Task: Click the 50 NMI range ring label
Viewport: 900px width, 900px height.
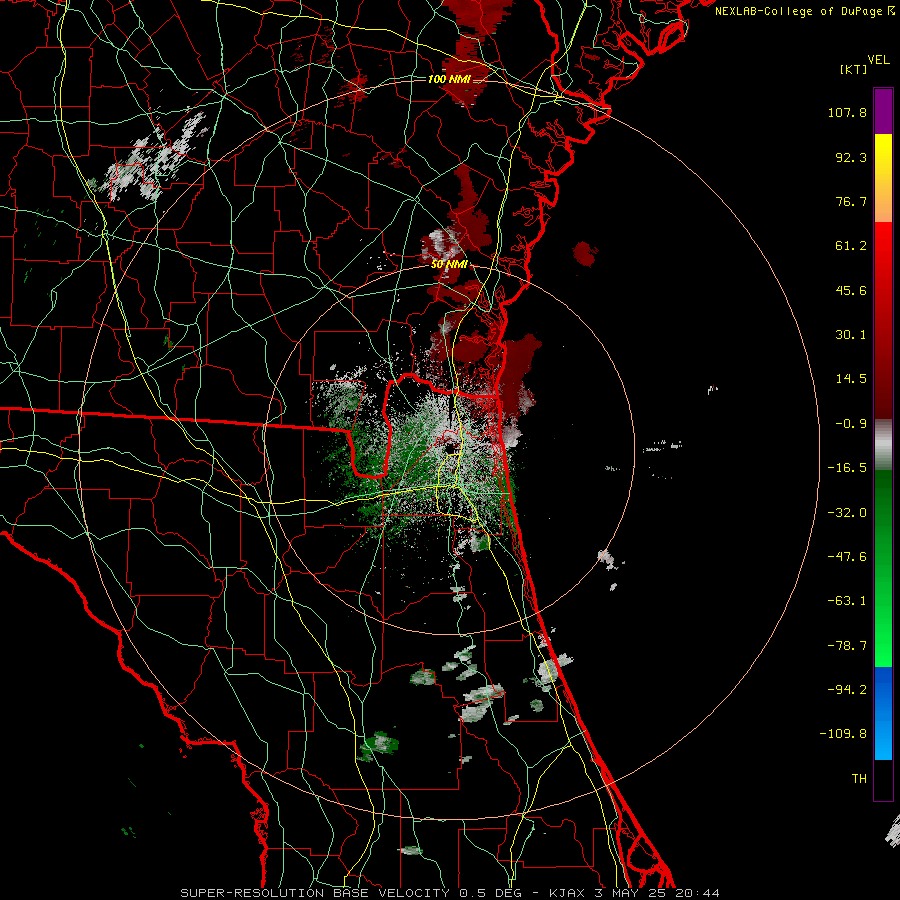Action: pyautogui.click(x=449, y=264)
